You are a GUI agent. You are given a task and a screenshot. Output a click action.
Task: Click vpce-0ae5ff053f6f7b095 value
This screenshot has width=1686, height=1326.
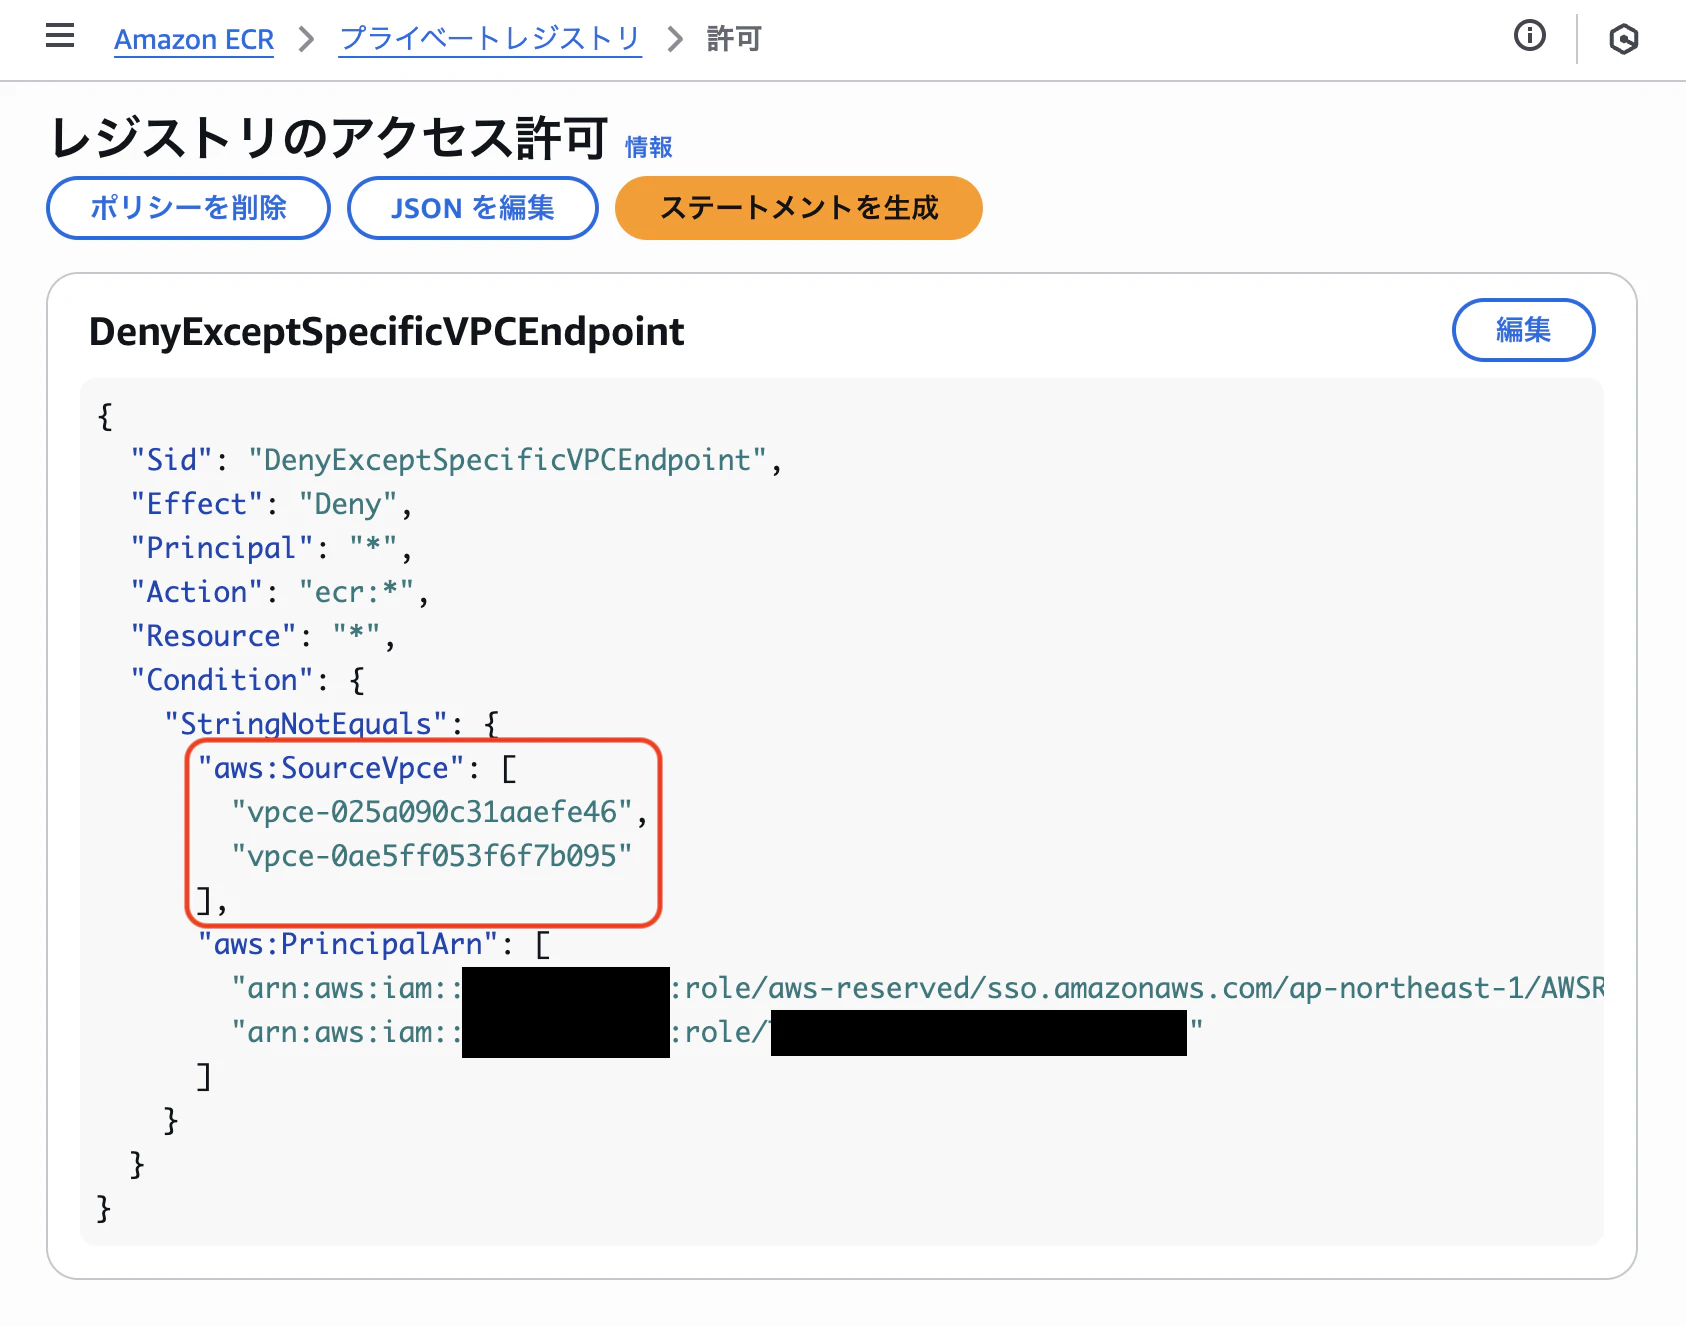432,856
